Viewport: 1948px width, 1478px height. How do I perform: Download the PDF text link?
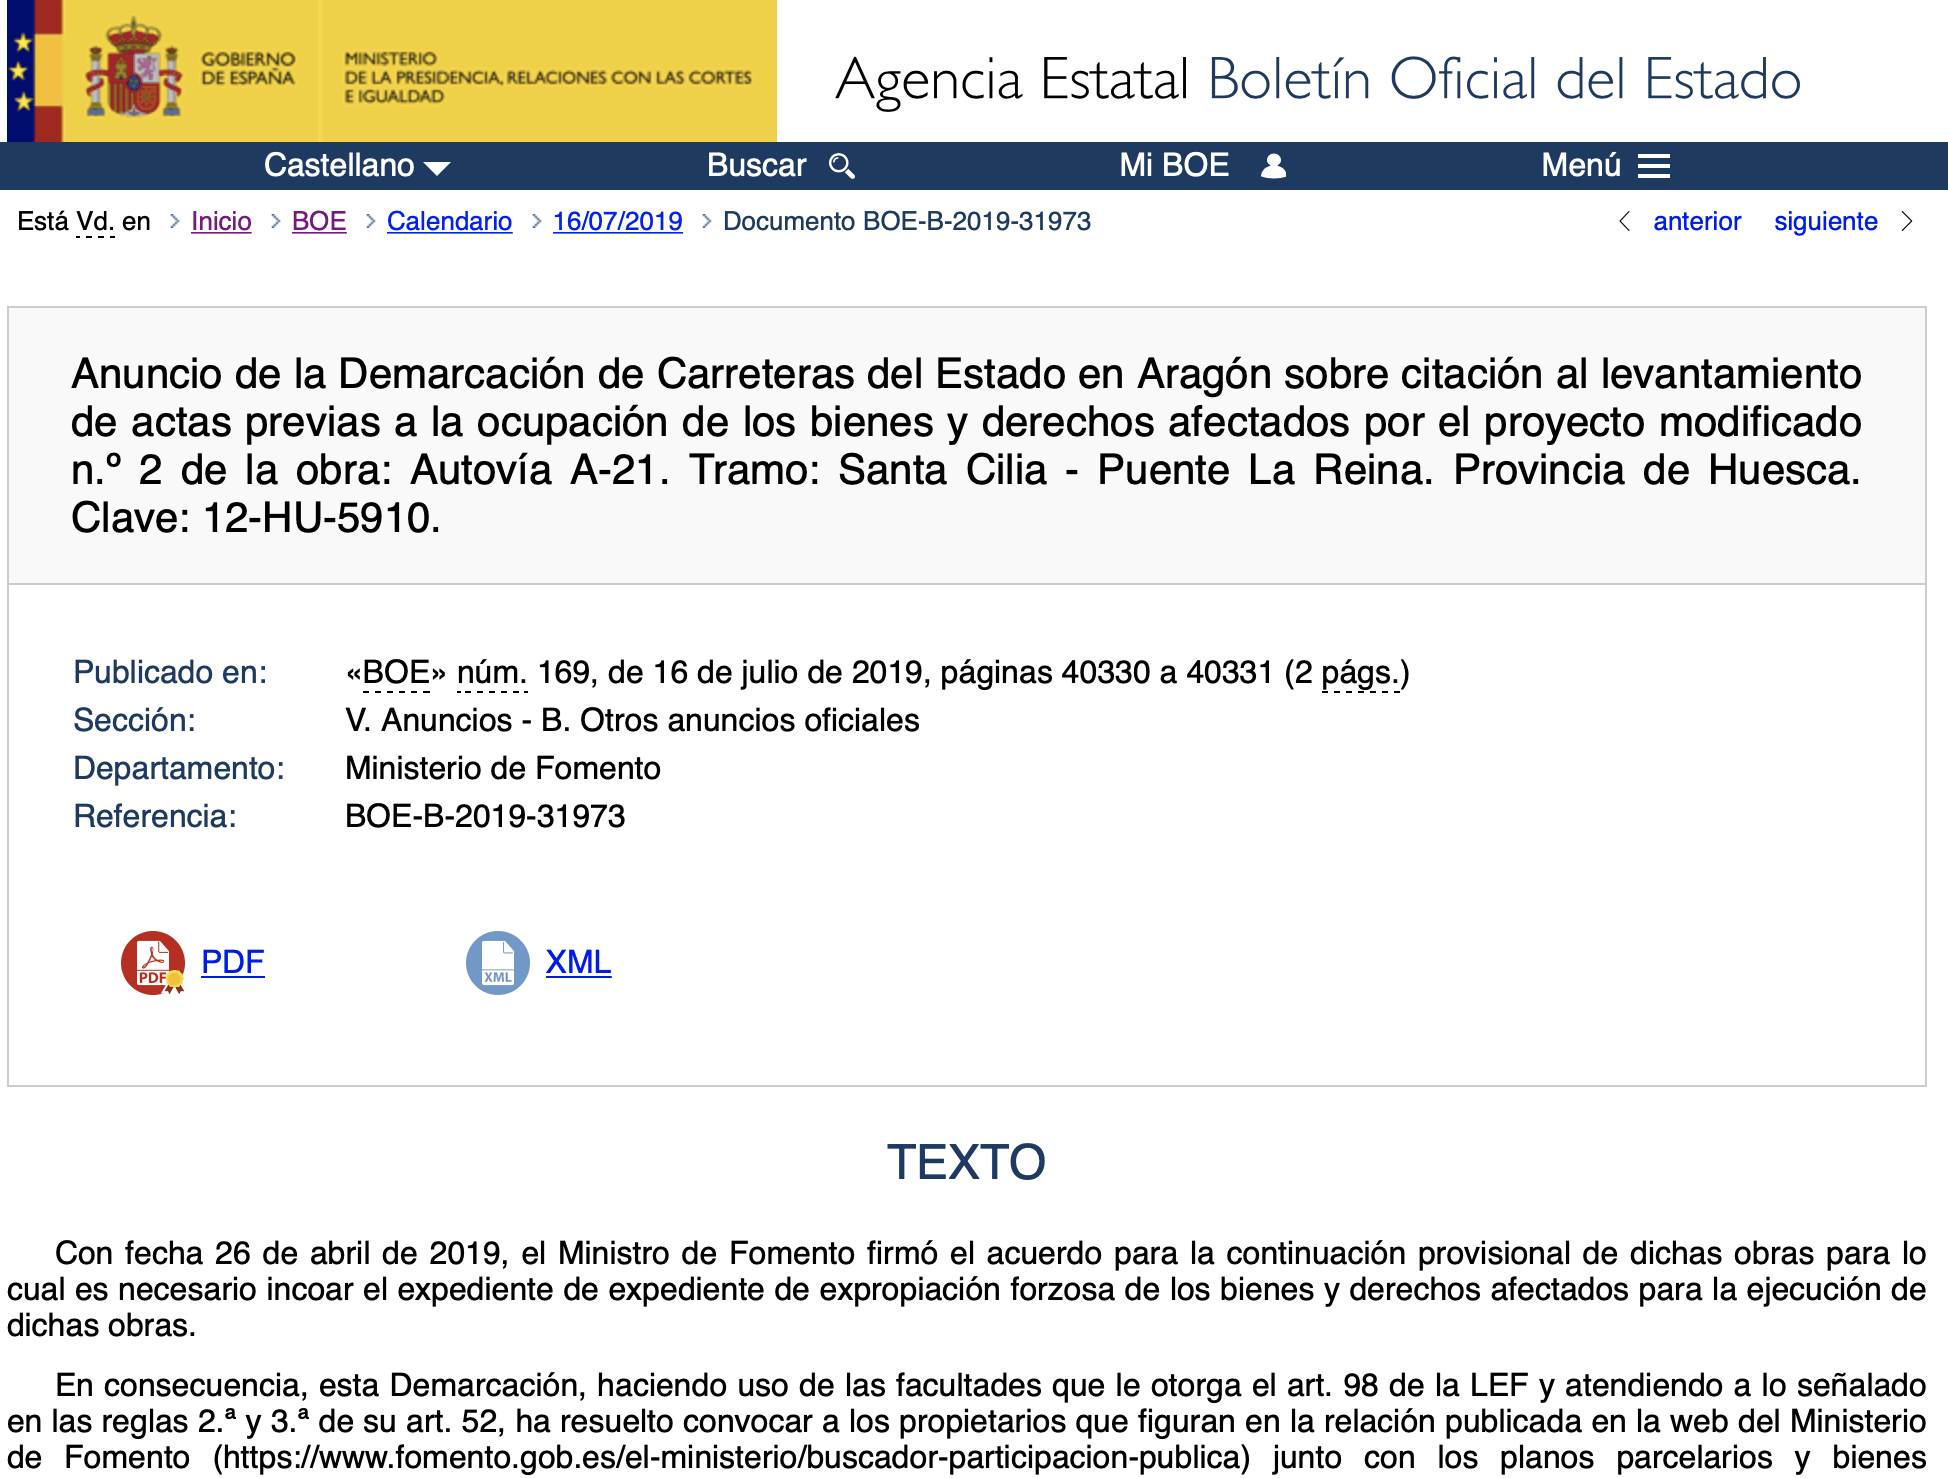click(x=232, y=962)
